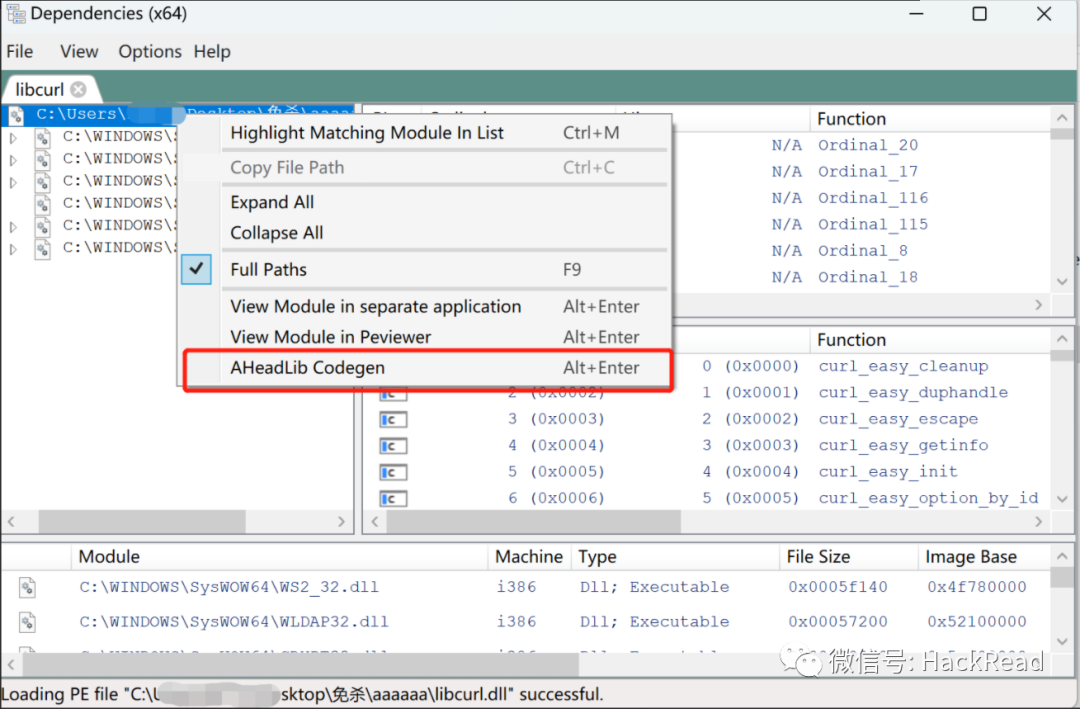Select AHeadLib Codegen from context menu

pyautogui.click(x=307, y=368)
